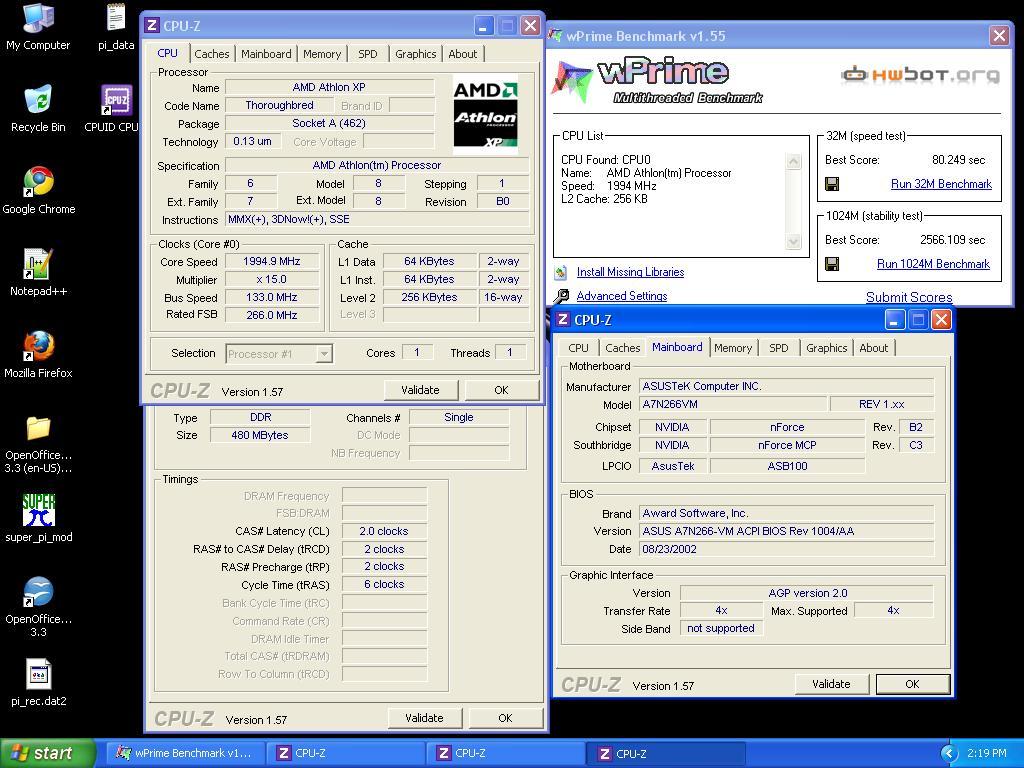Click OK in Mainboard CPU-Z window

pyautogui.click(x=912, y=684)
